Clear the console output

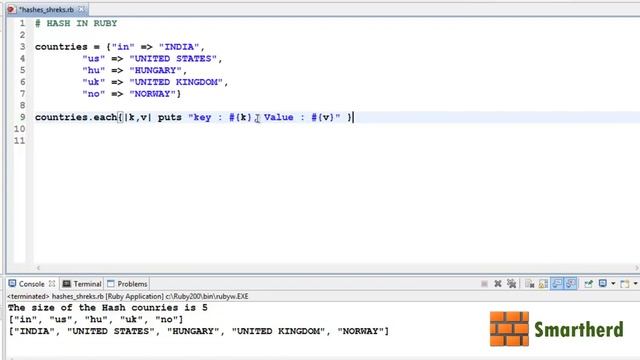coord(530,284)
